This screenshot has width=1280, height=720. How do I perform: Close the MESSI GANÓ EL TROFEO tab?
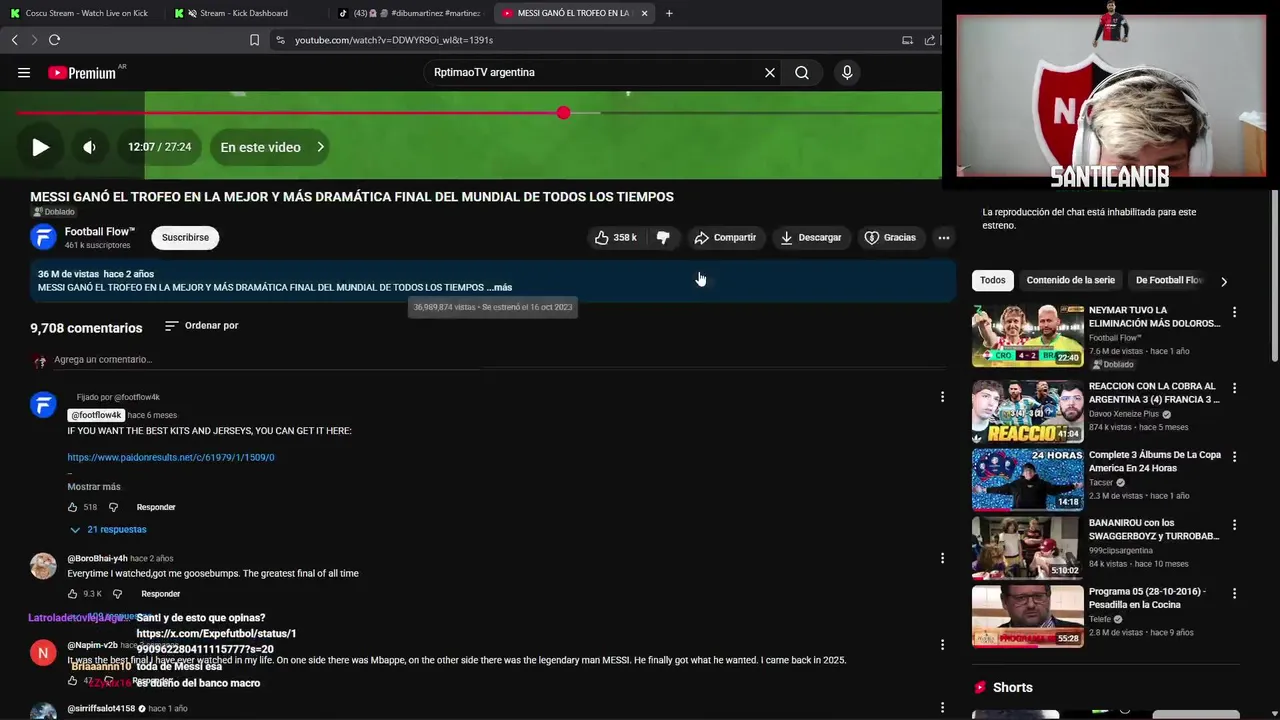pos(644,13)
